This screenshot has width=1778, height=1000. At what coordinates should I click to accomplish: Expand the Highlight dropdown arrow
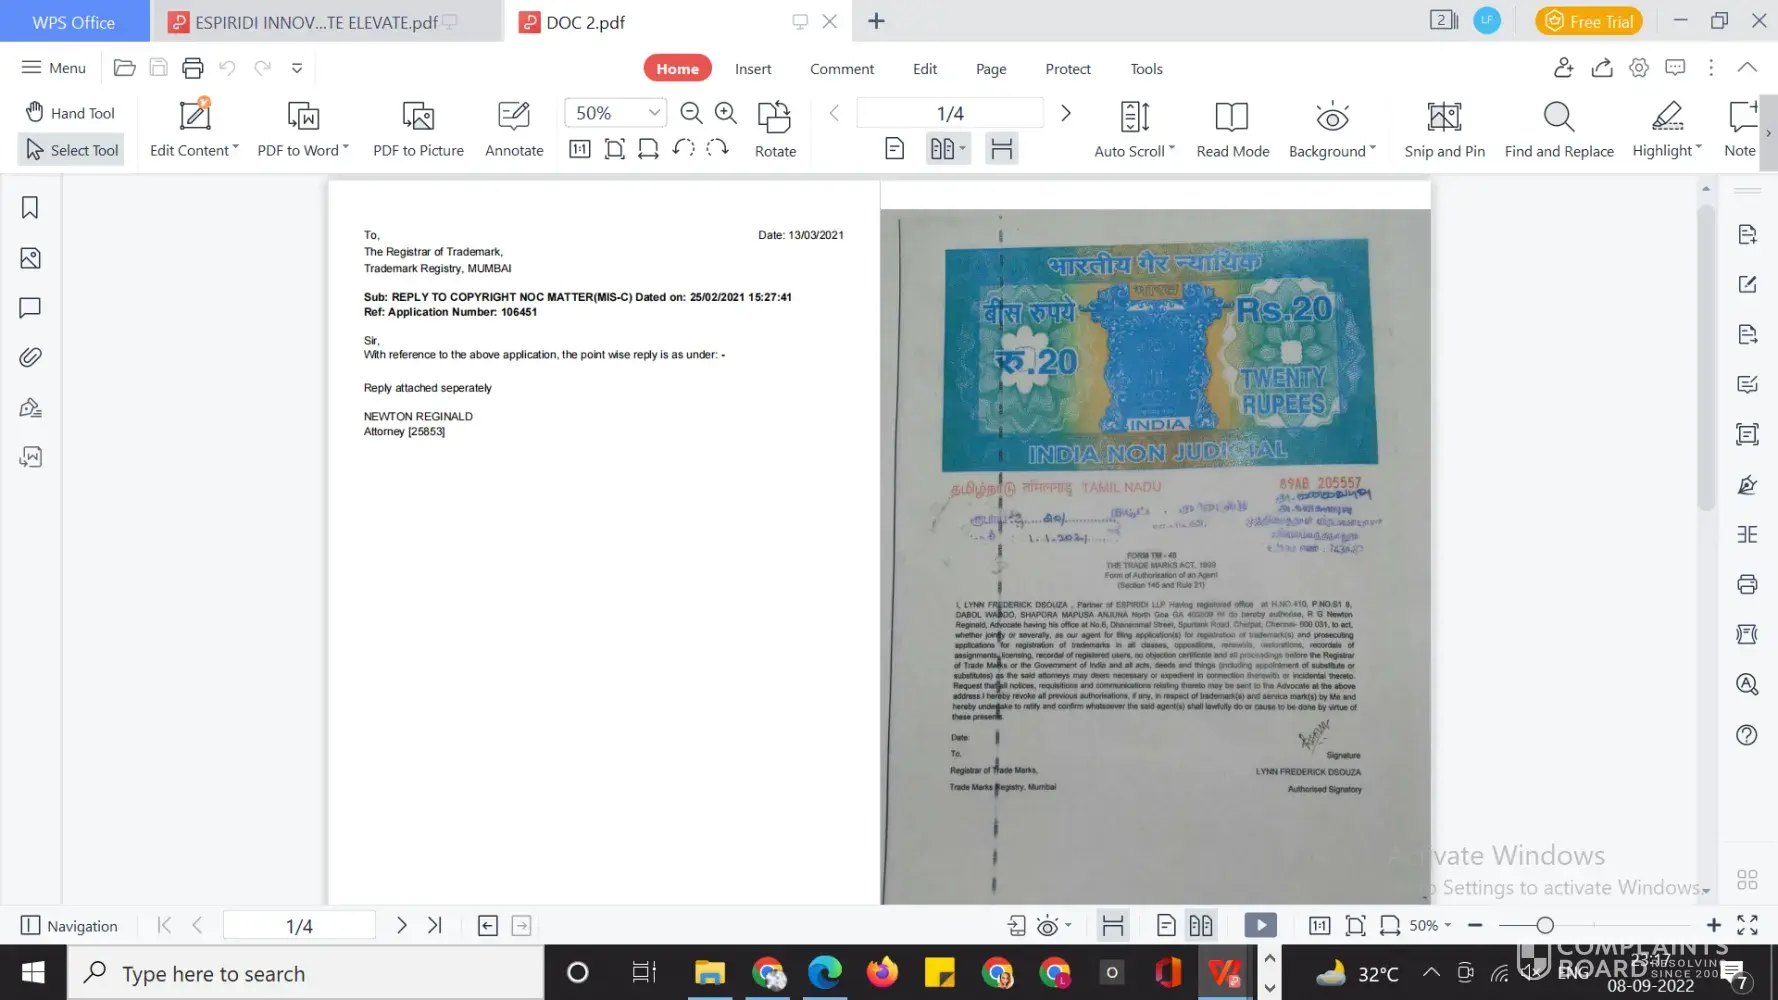(1699, 148)
